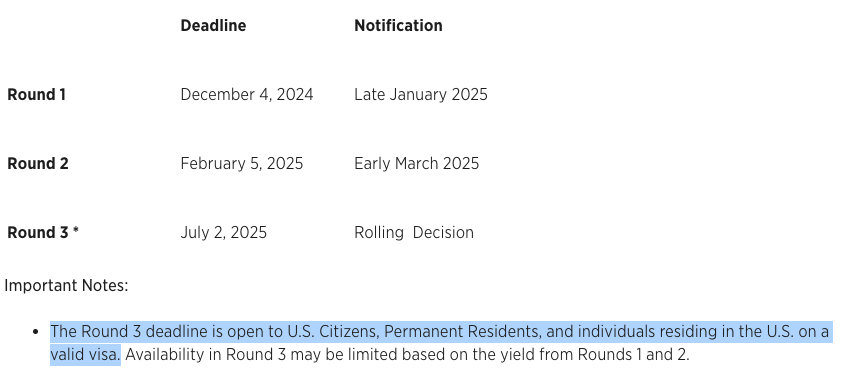Click the words 'Permanent Residents' in note
This screenshot has width=841, height=386.
click(x=463, y=332)
